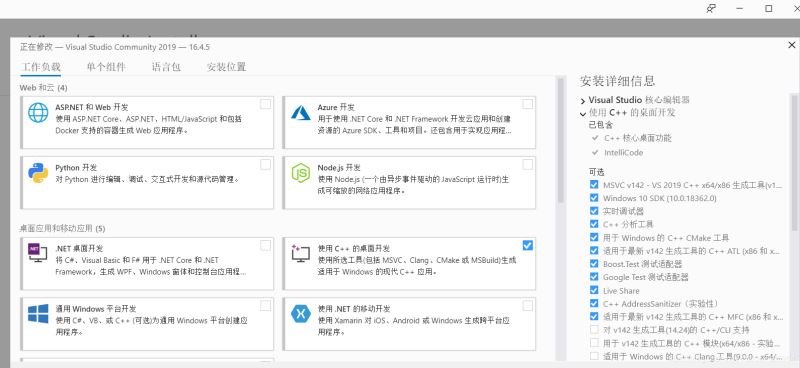Close the modify dialog with X

pos(792,45)
